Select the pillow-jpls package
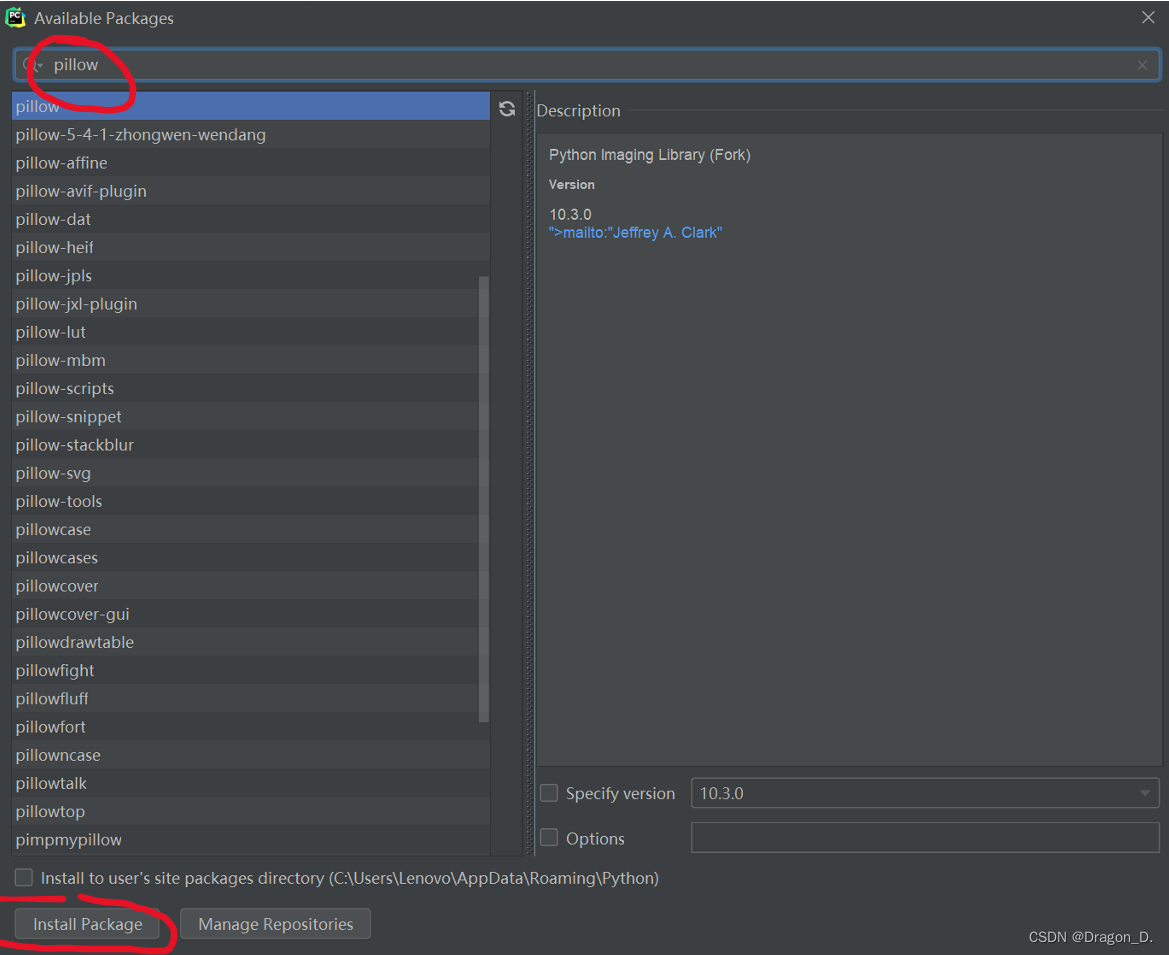Image resolution: width=1169 pixels, height=955 pixels. (251, 276)
